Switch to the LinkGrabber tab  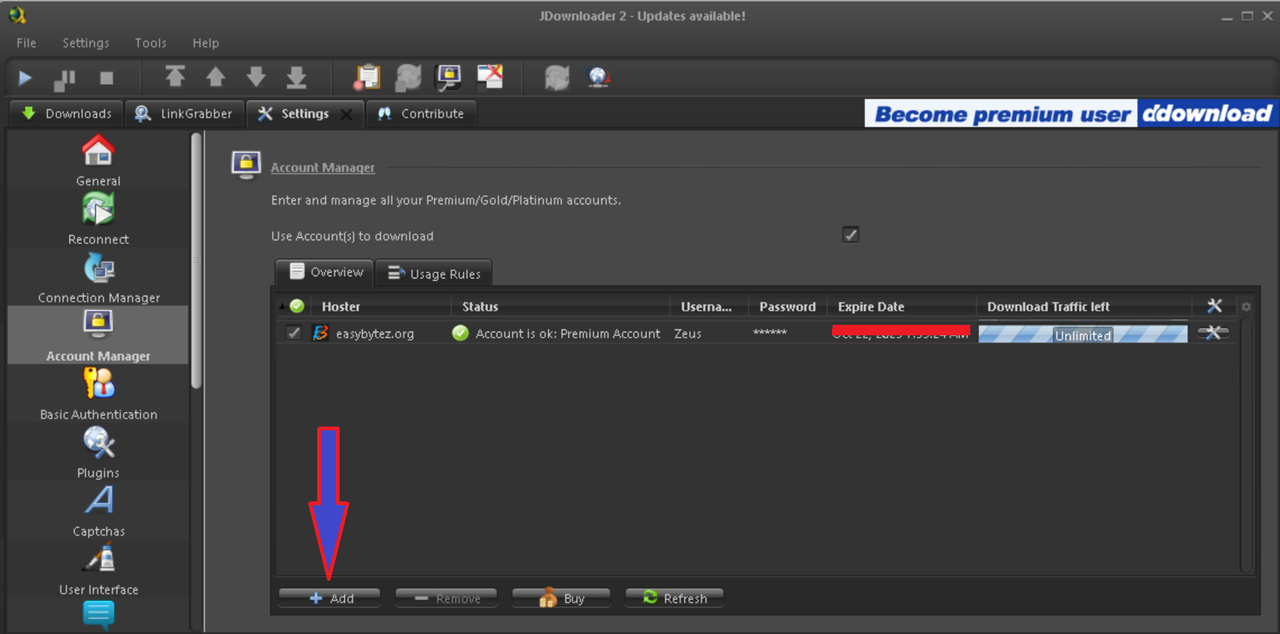click(185, 113)
